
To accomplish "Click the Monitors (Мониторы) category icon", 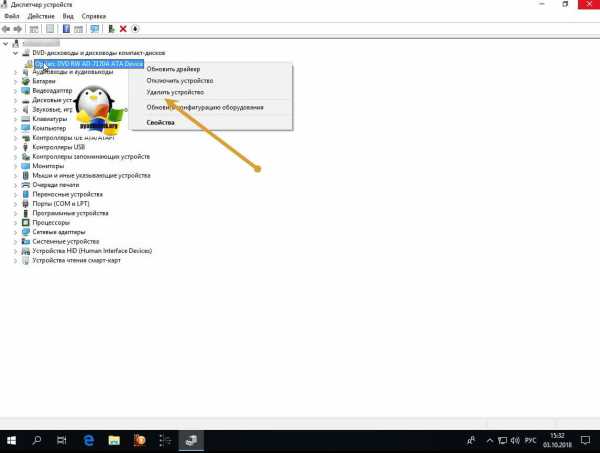I will tap(26, 166).
